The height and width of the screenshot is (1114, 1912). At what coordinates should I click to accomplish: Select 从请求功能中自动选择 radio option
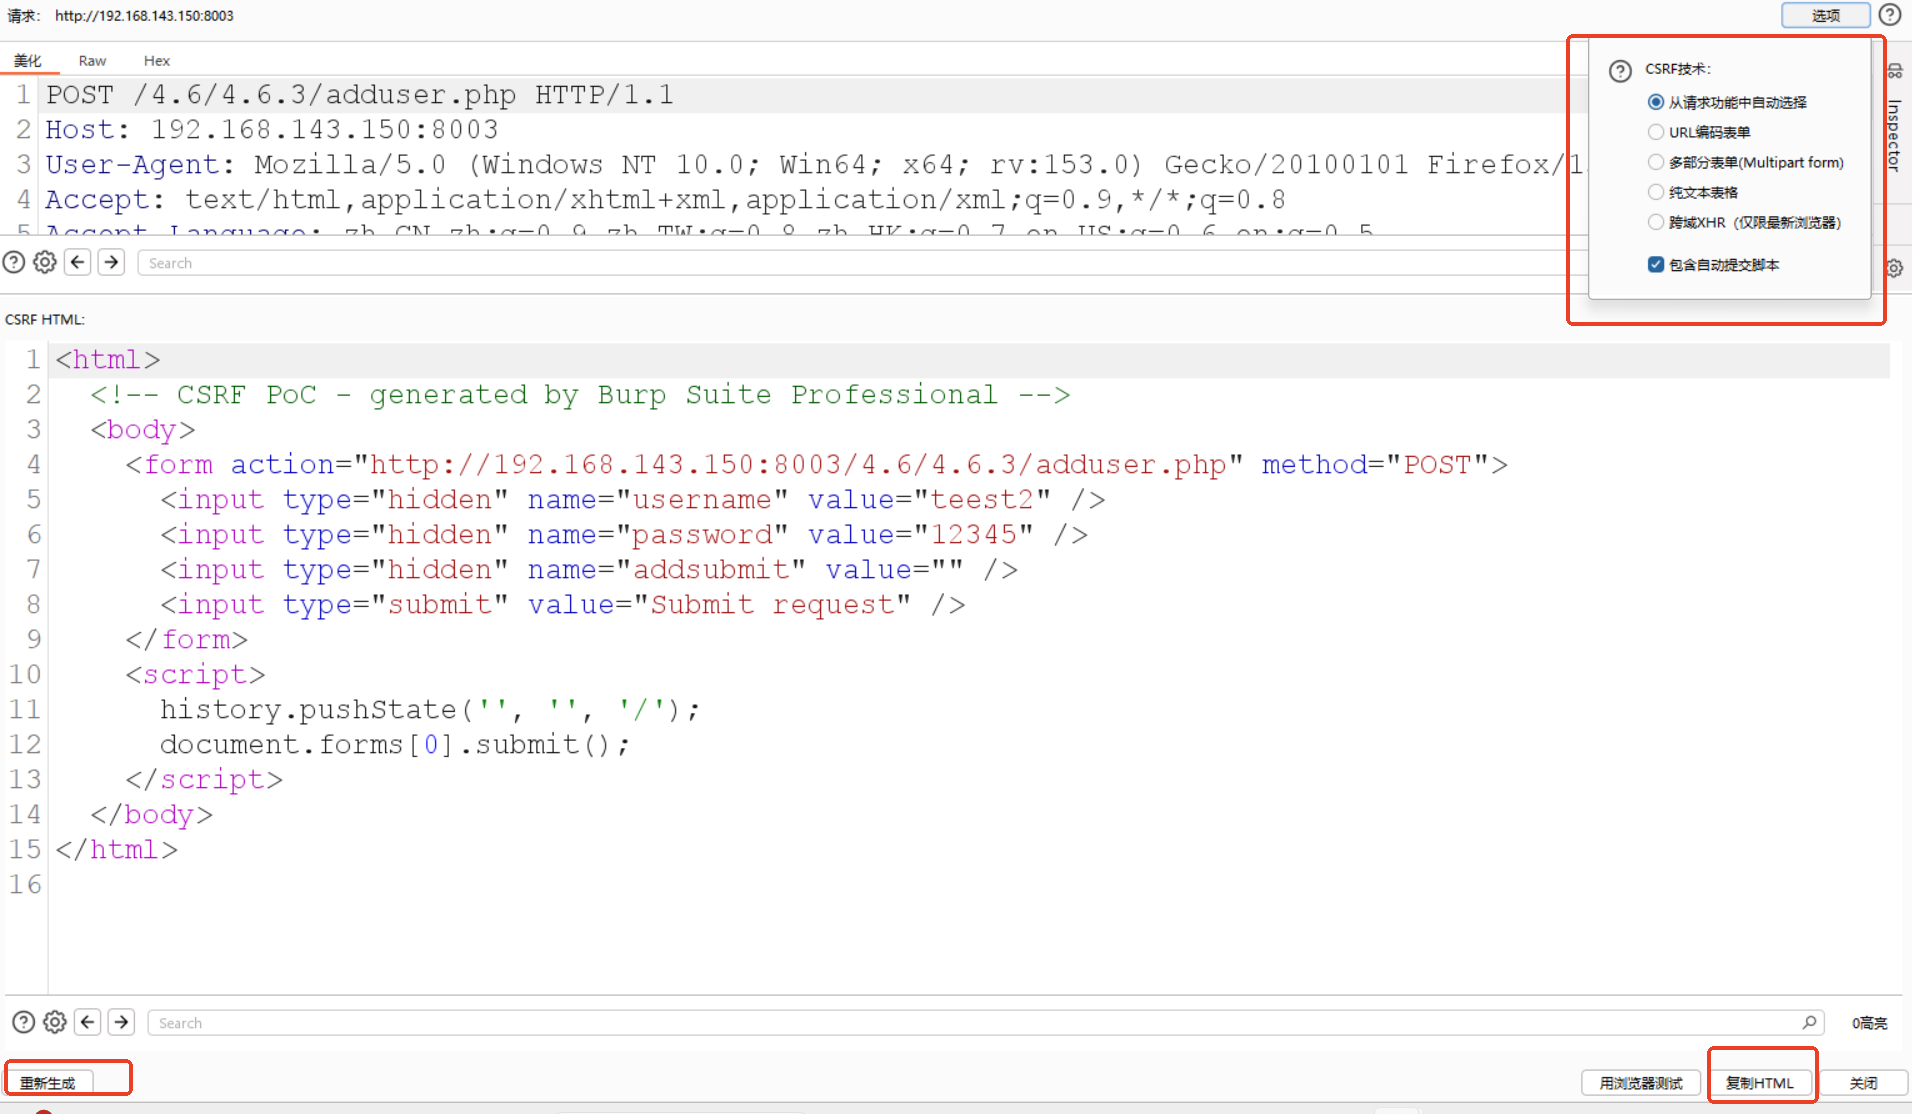[x=1656, y=102]
